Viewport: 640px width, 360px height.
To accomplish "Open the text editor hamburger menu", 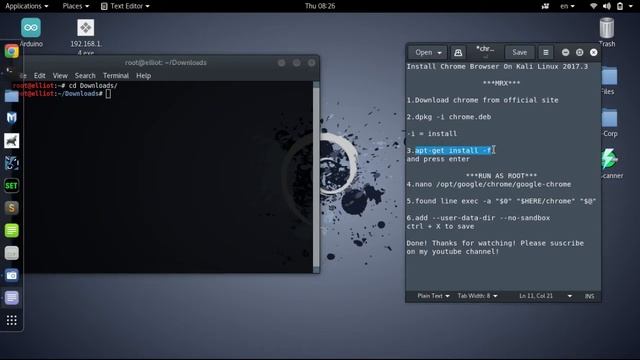I will (x=546, y=52).
